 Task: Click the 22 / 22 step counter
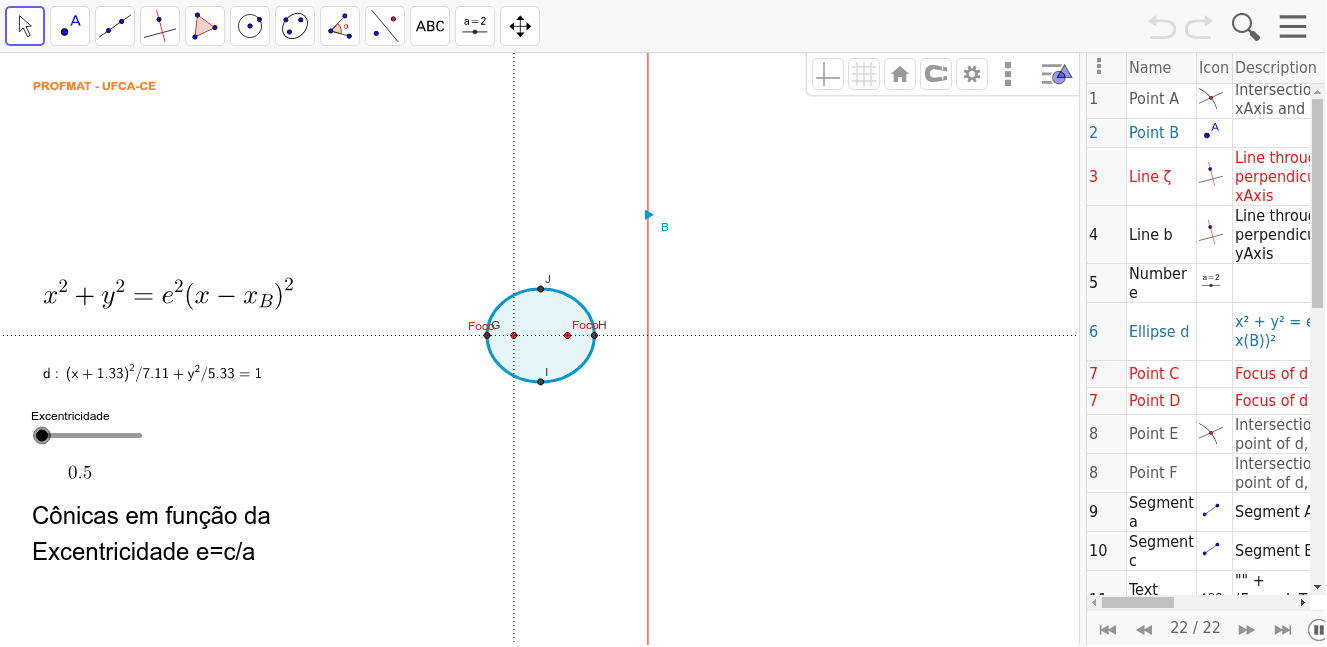1195,628
